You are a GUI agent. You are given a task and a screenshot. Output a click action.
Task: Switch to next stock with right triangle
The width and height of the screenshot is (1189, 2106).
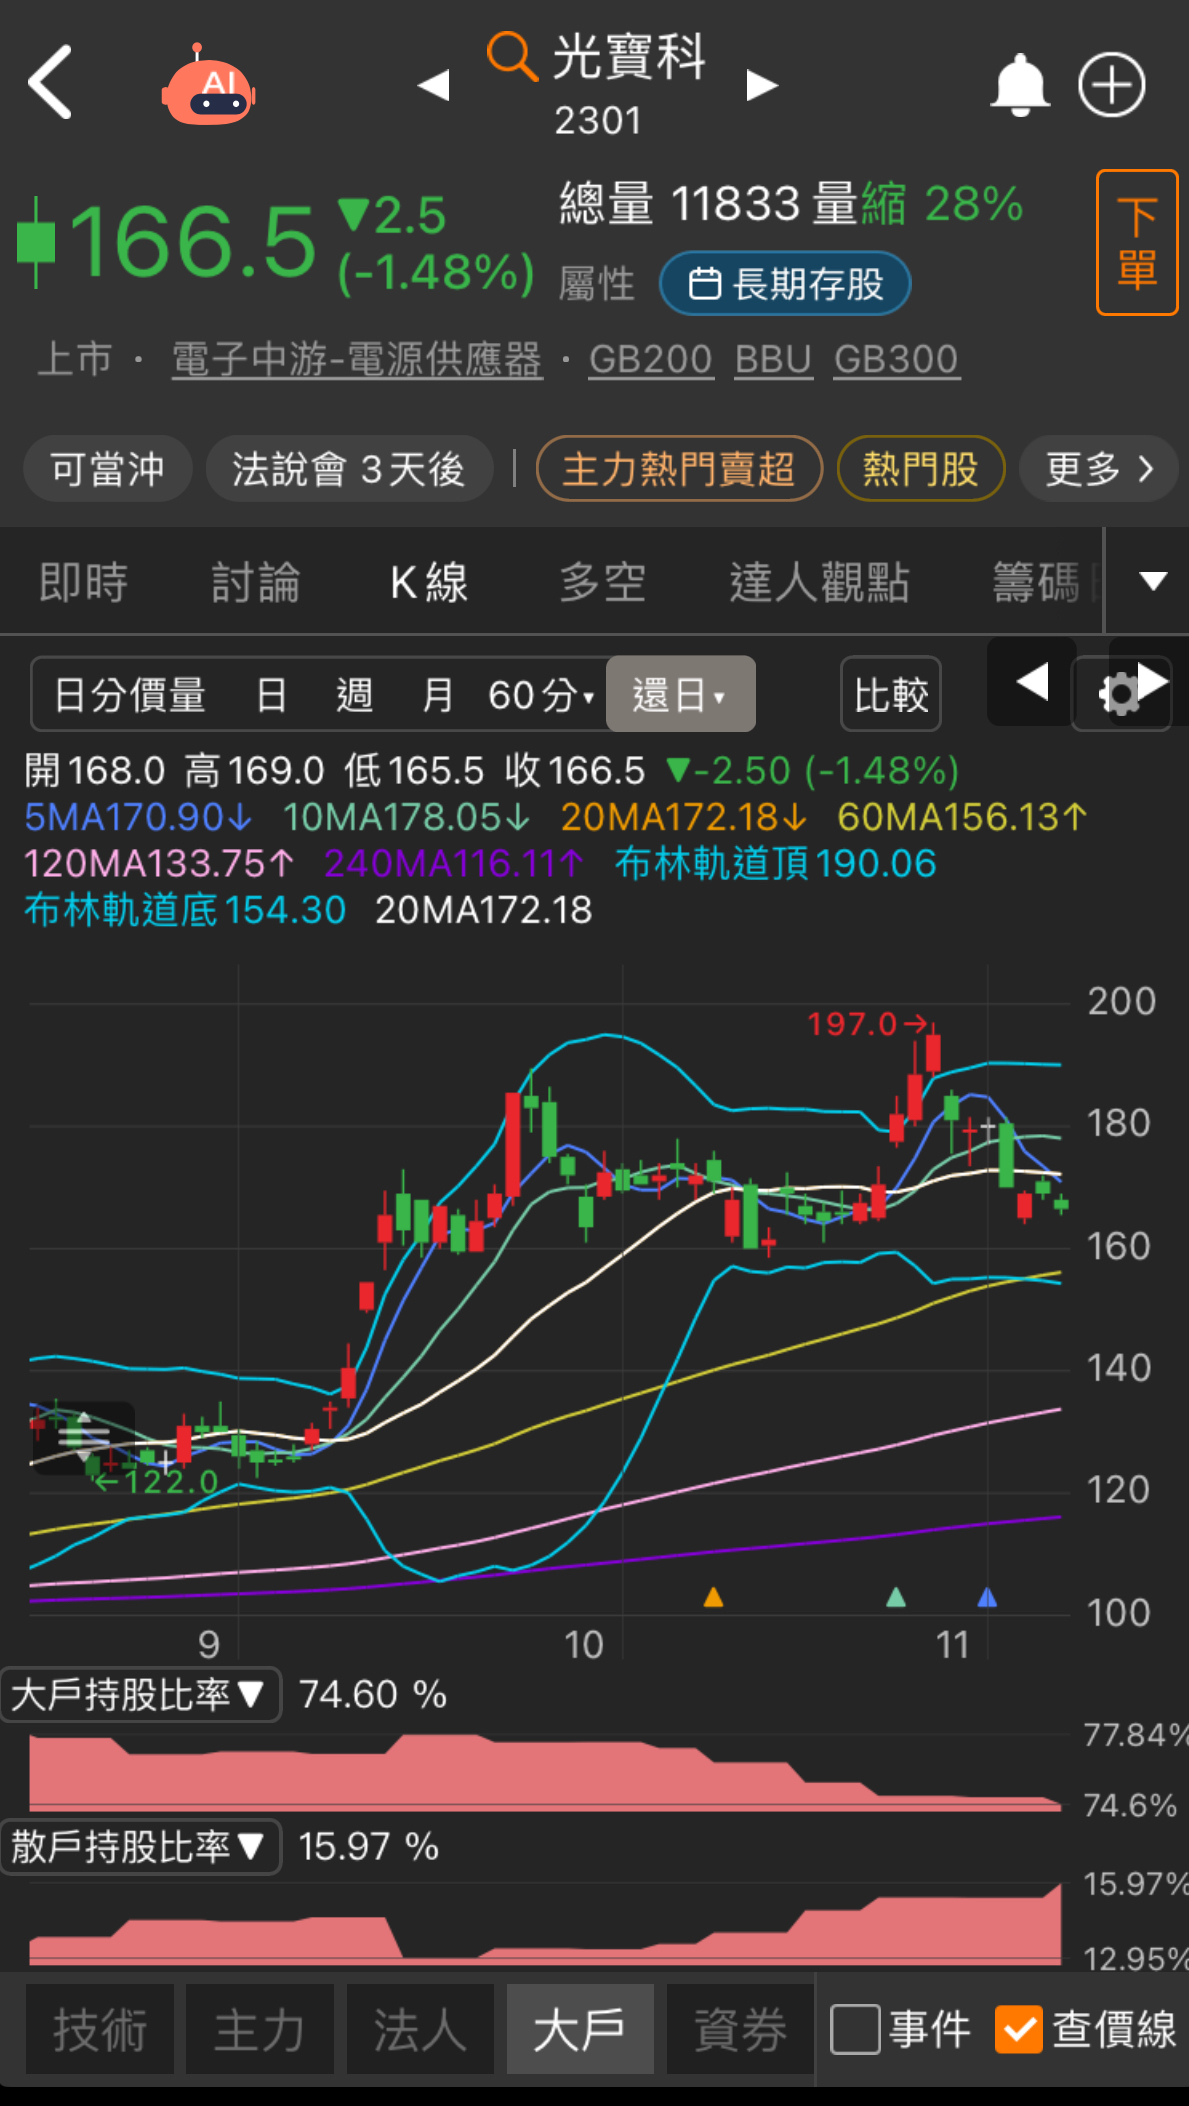coord(762,85)
